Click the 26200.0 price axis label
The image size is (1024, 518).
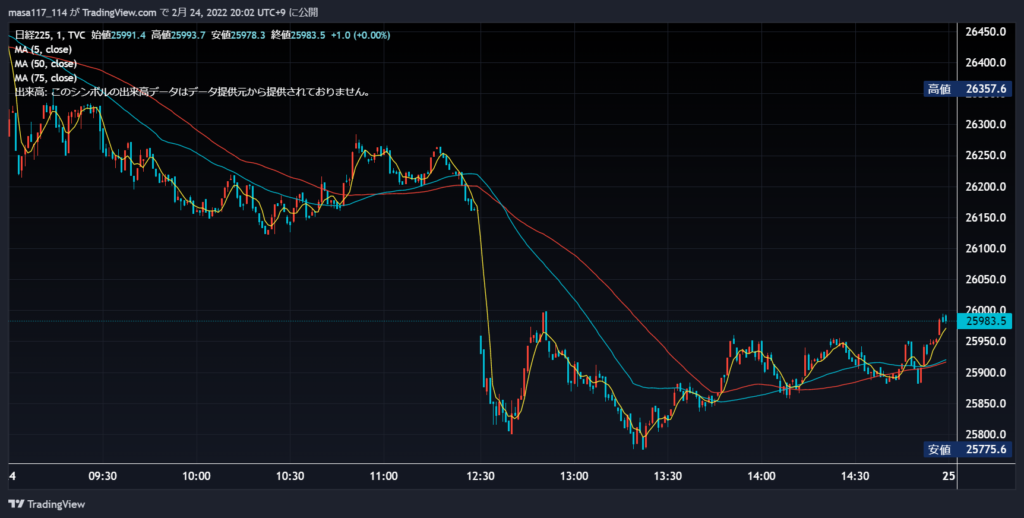coord(985,187)
